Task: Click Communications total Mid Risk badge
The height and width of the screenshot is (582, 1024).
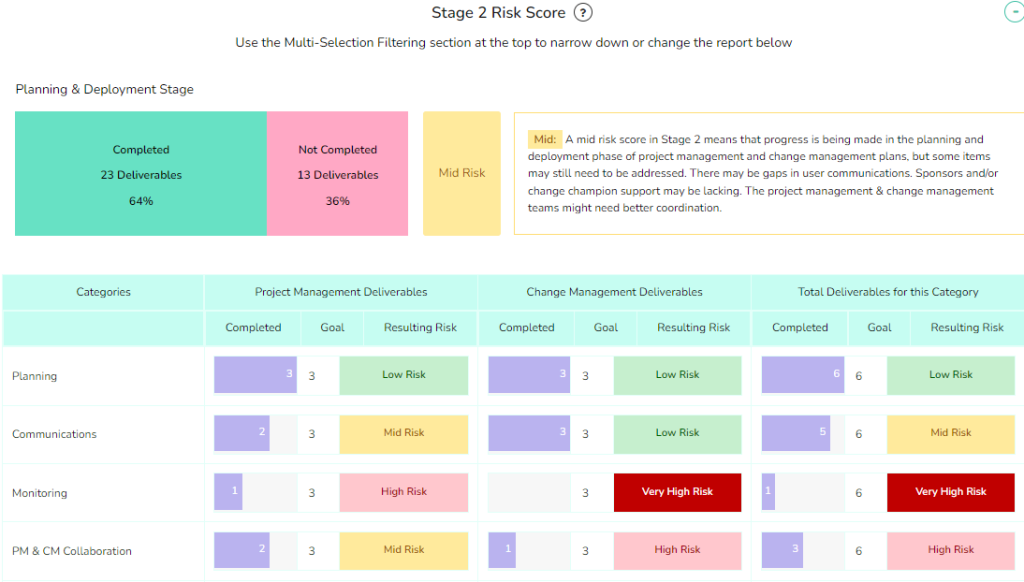Action: tap(951, 433)
